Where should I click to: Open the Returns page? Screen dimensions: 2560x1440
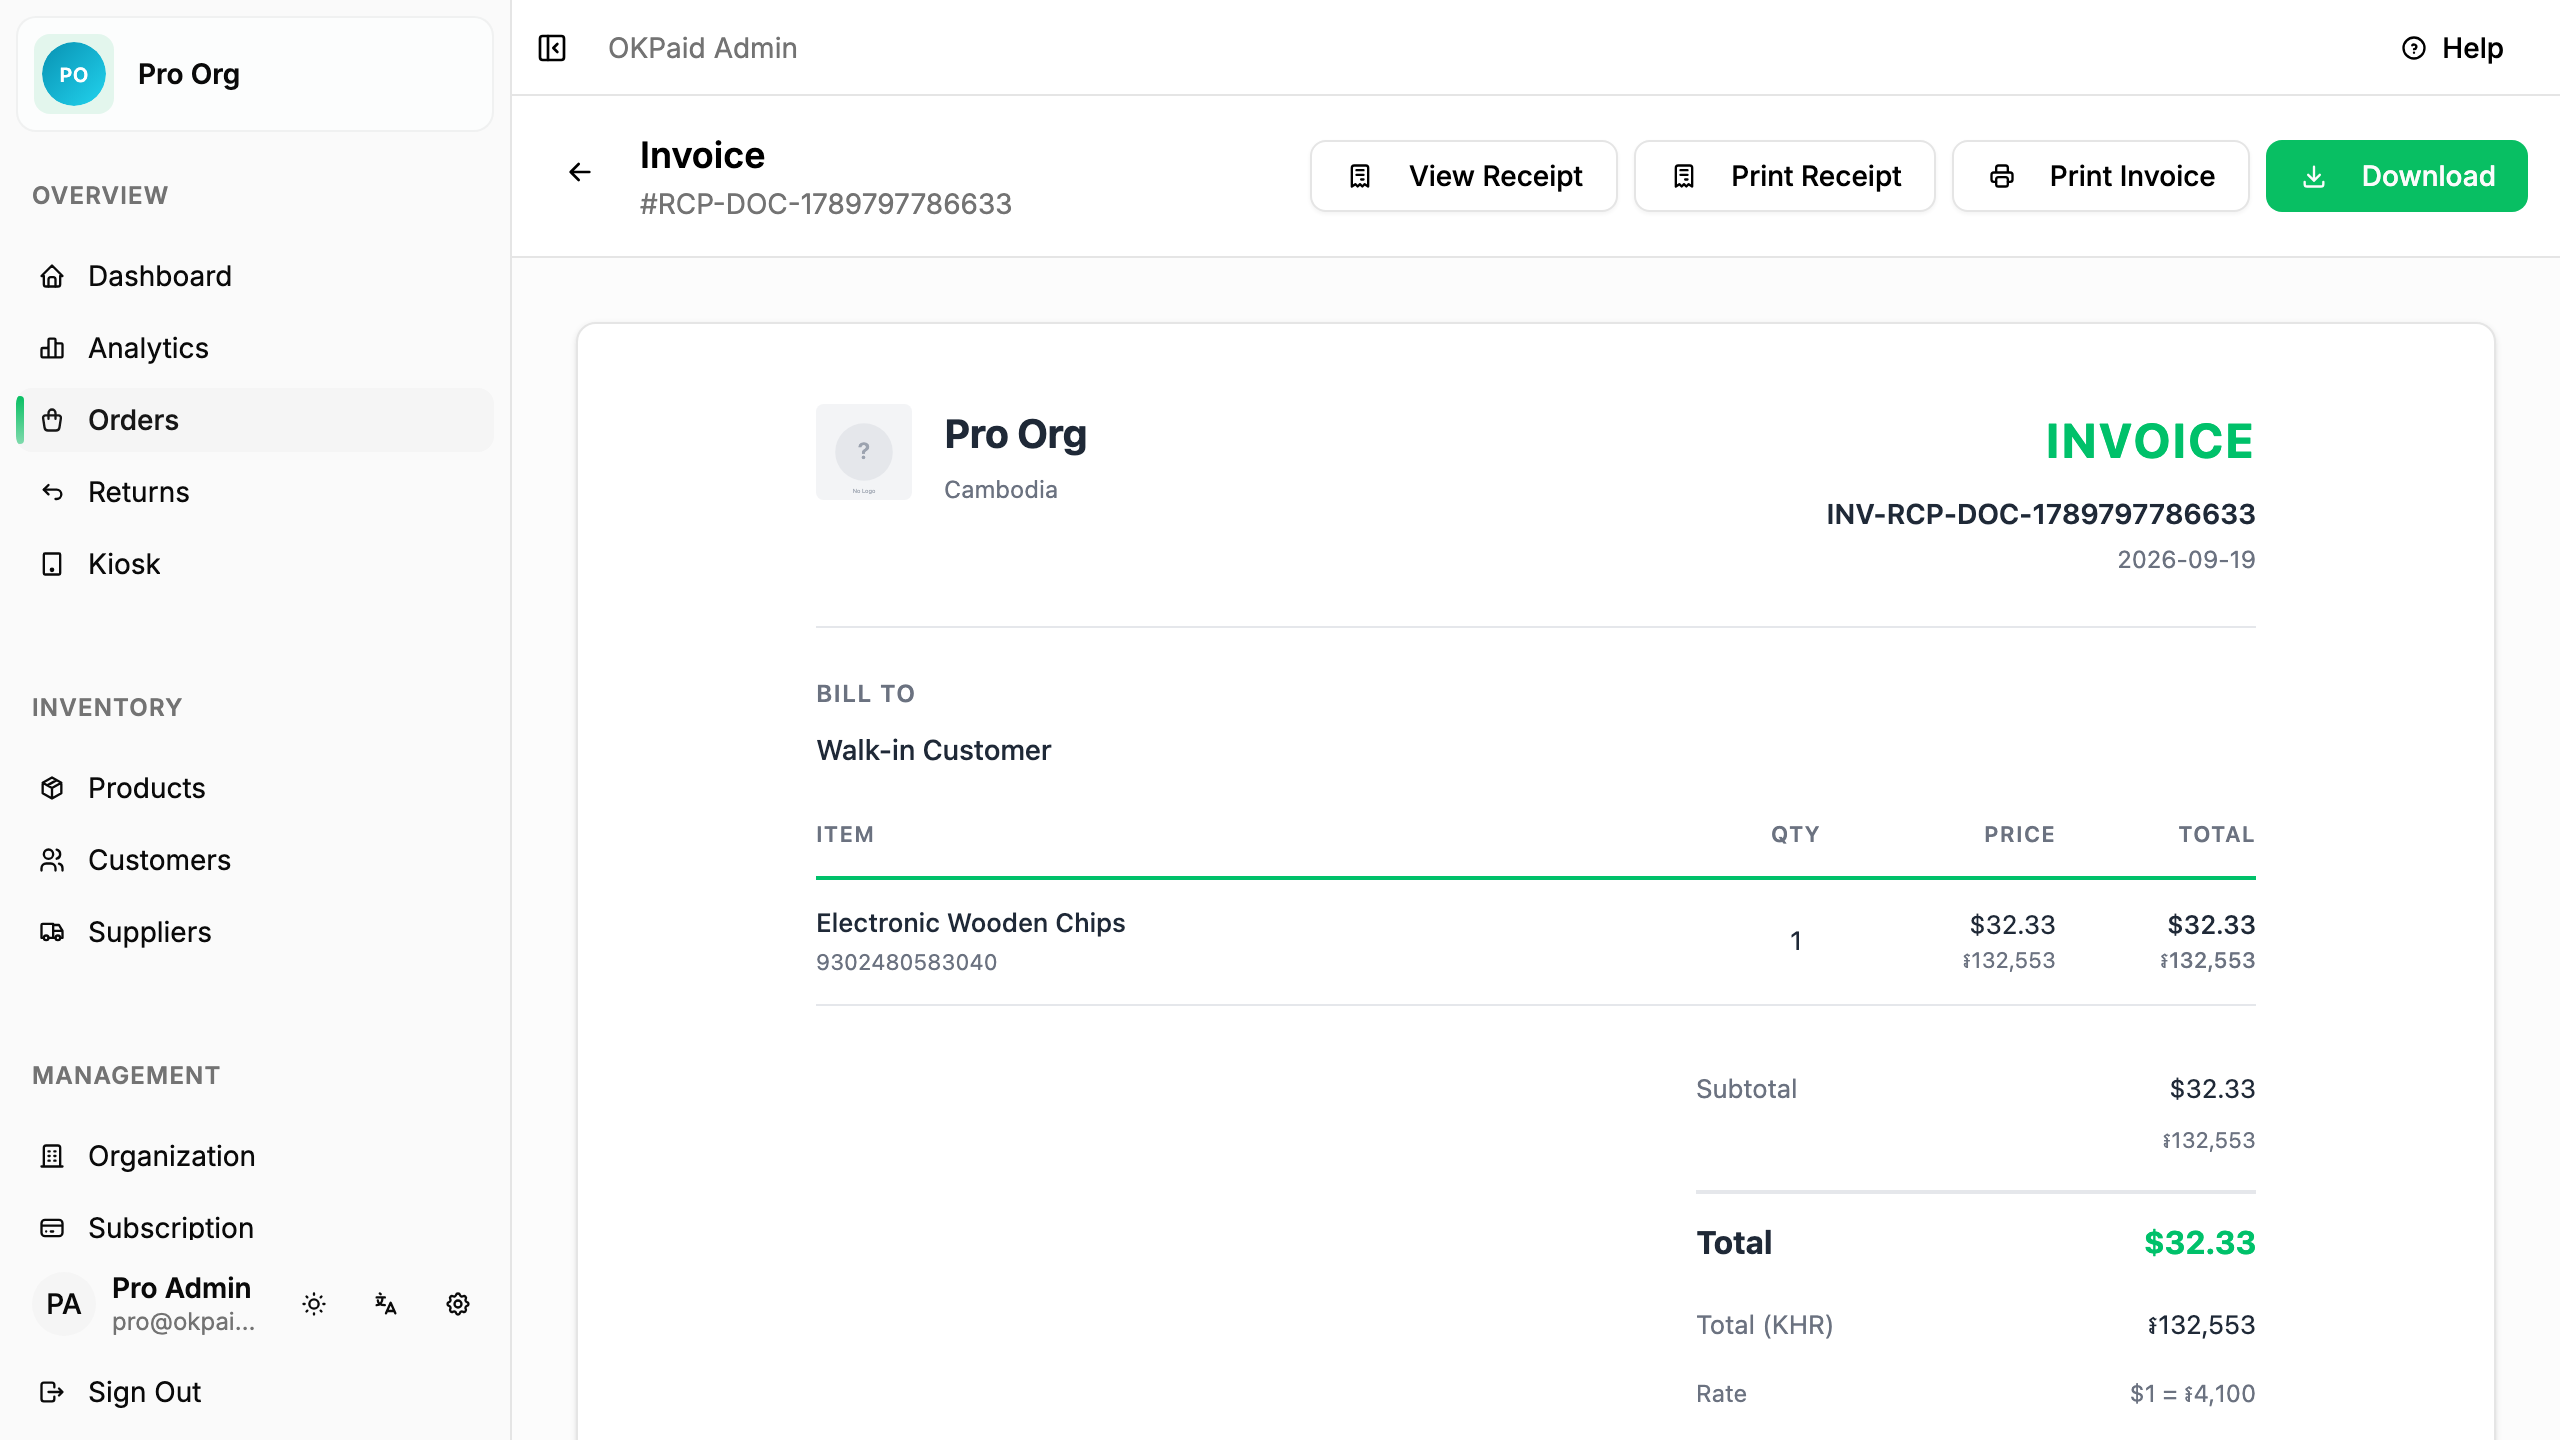(x=255, y=492)
